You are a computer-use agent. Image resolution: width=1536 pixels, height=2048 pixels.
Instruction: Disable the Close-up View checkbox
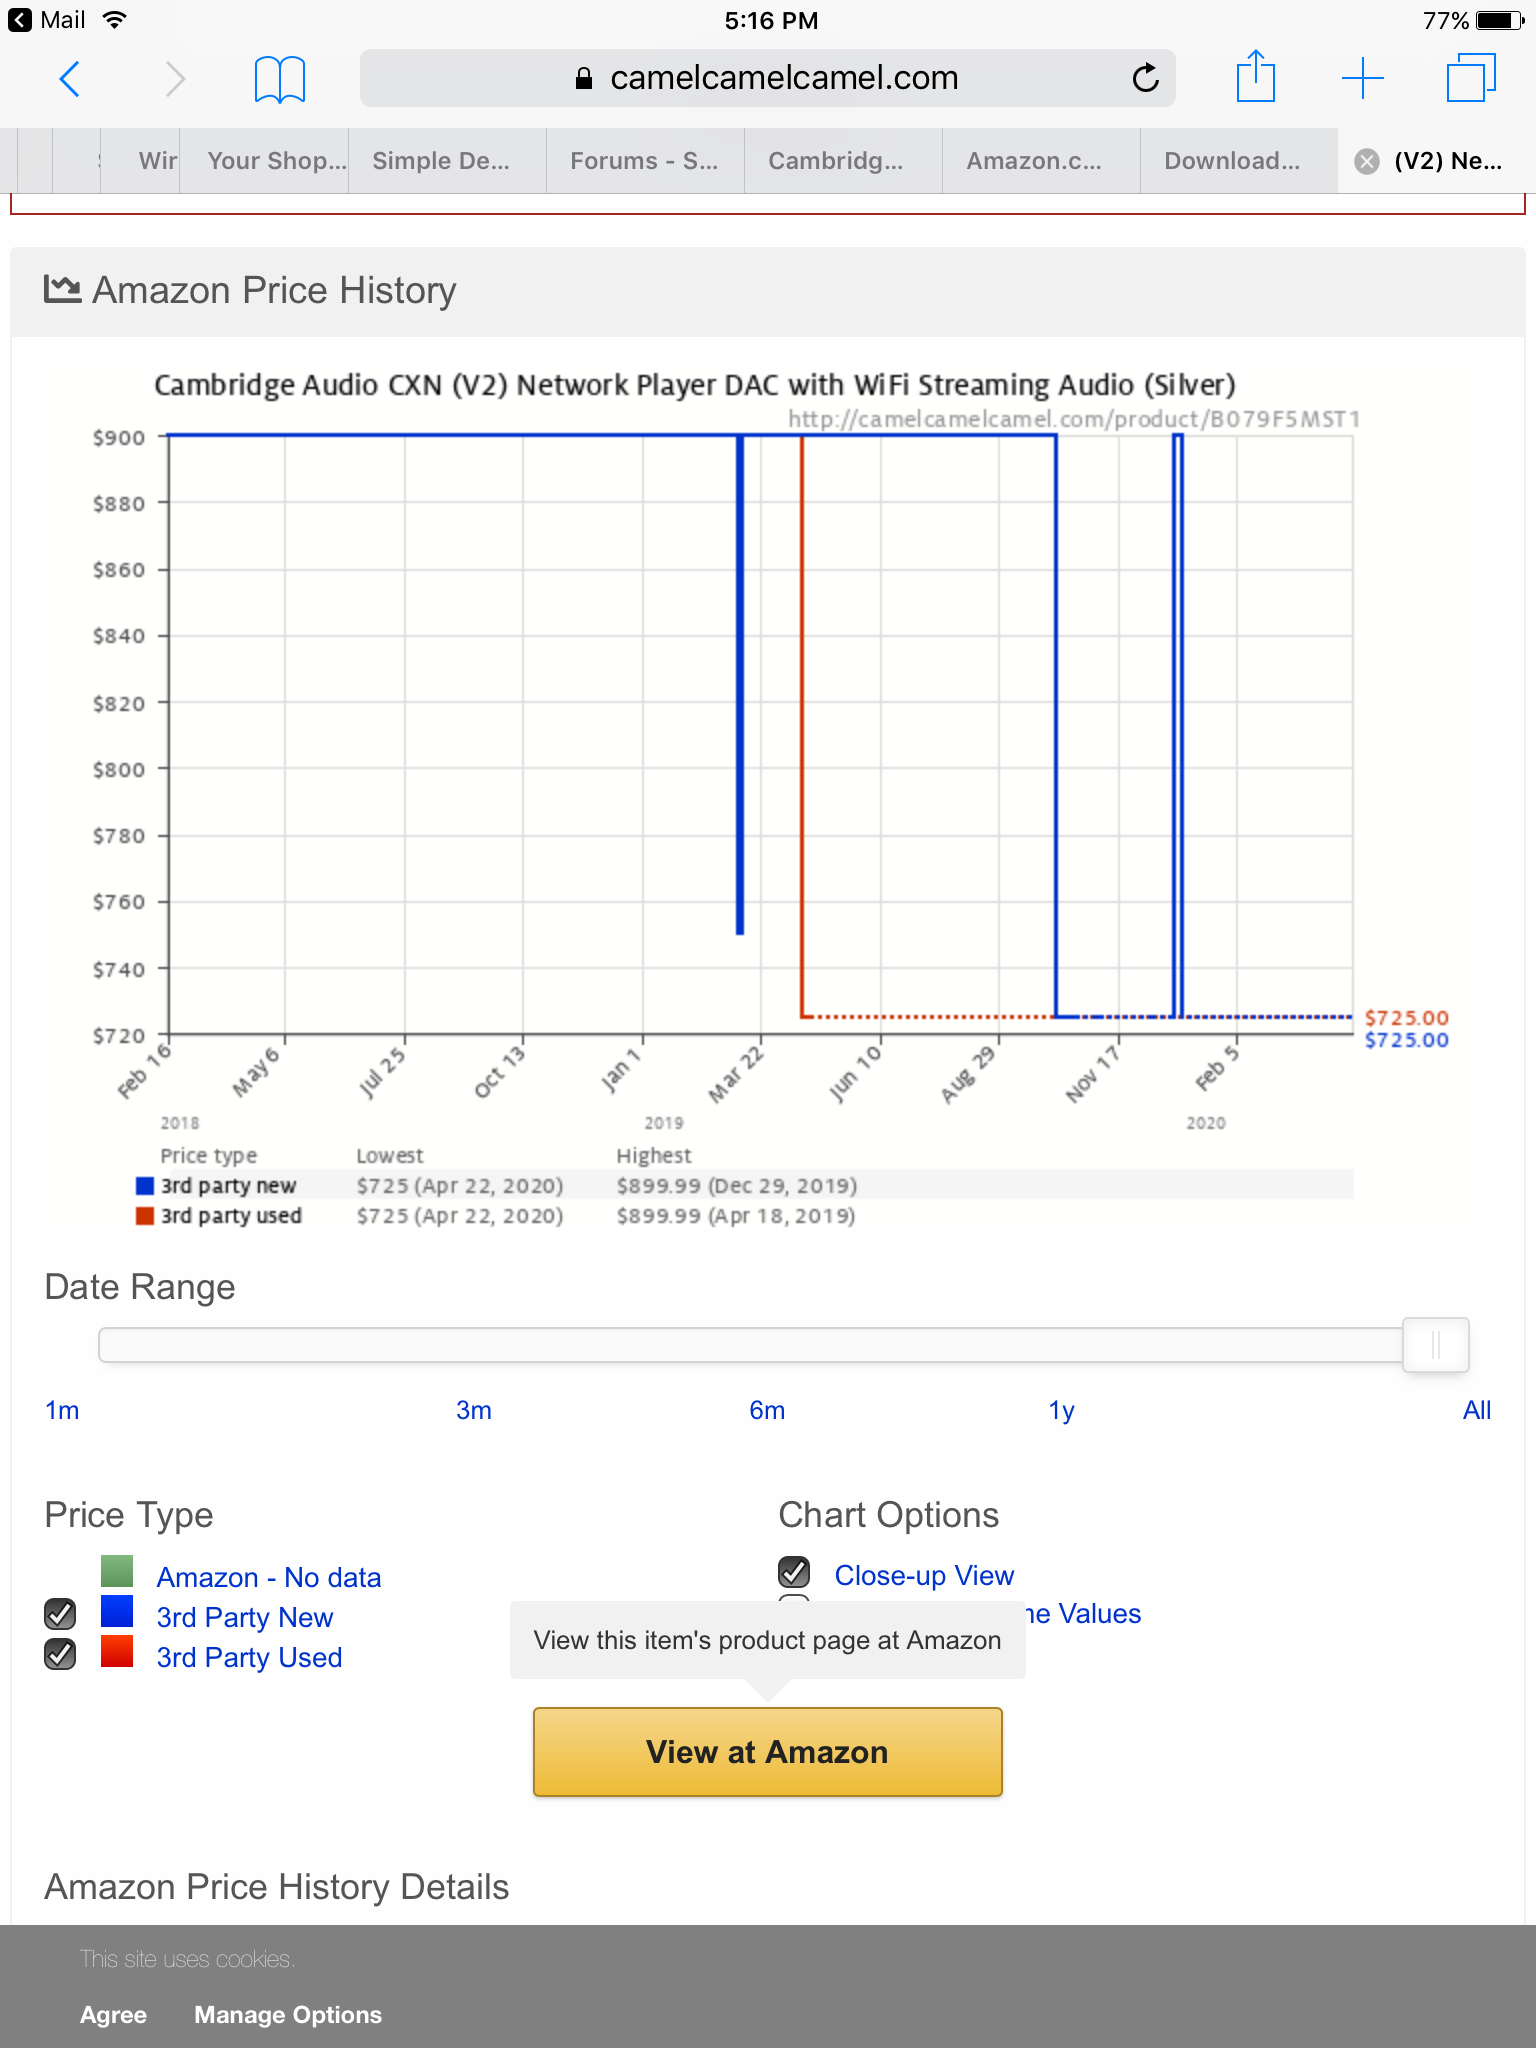click(x=794, y=1572)
